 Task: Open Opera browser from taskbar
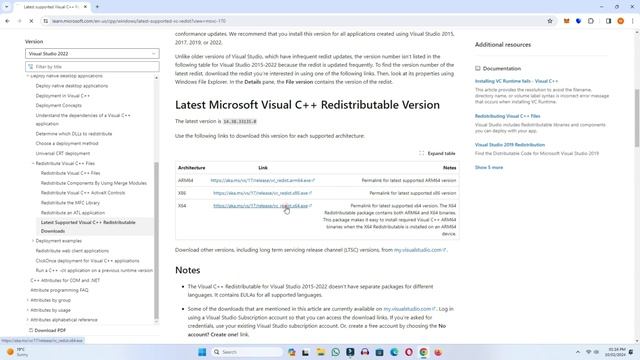tap(409, 352)
